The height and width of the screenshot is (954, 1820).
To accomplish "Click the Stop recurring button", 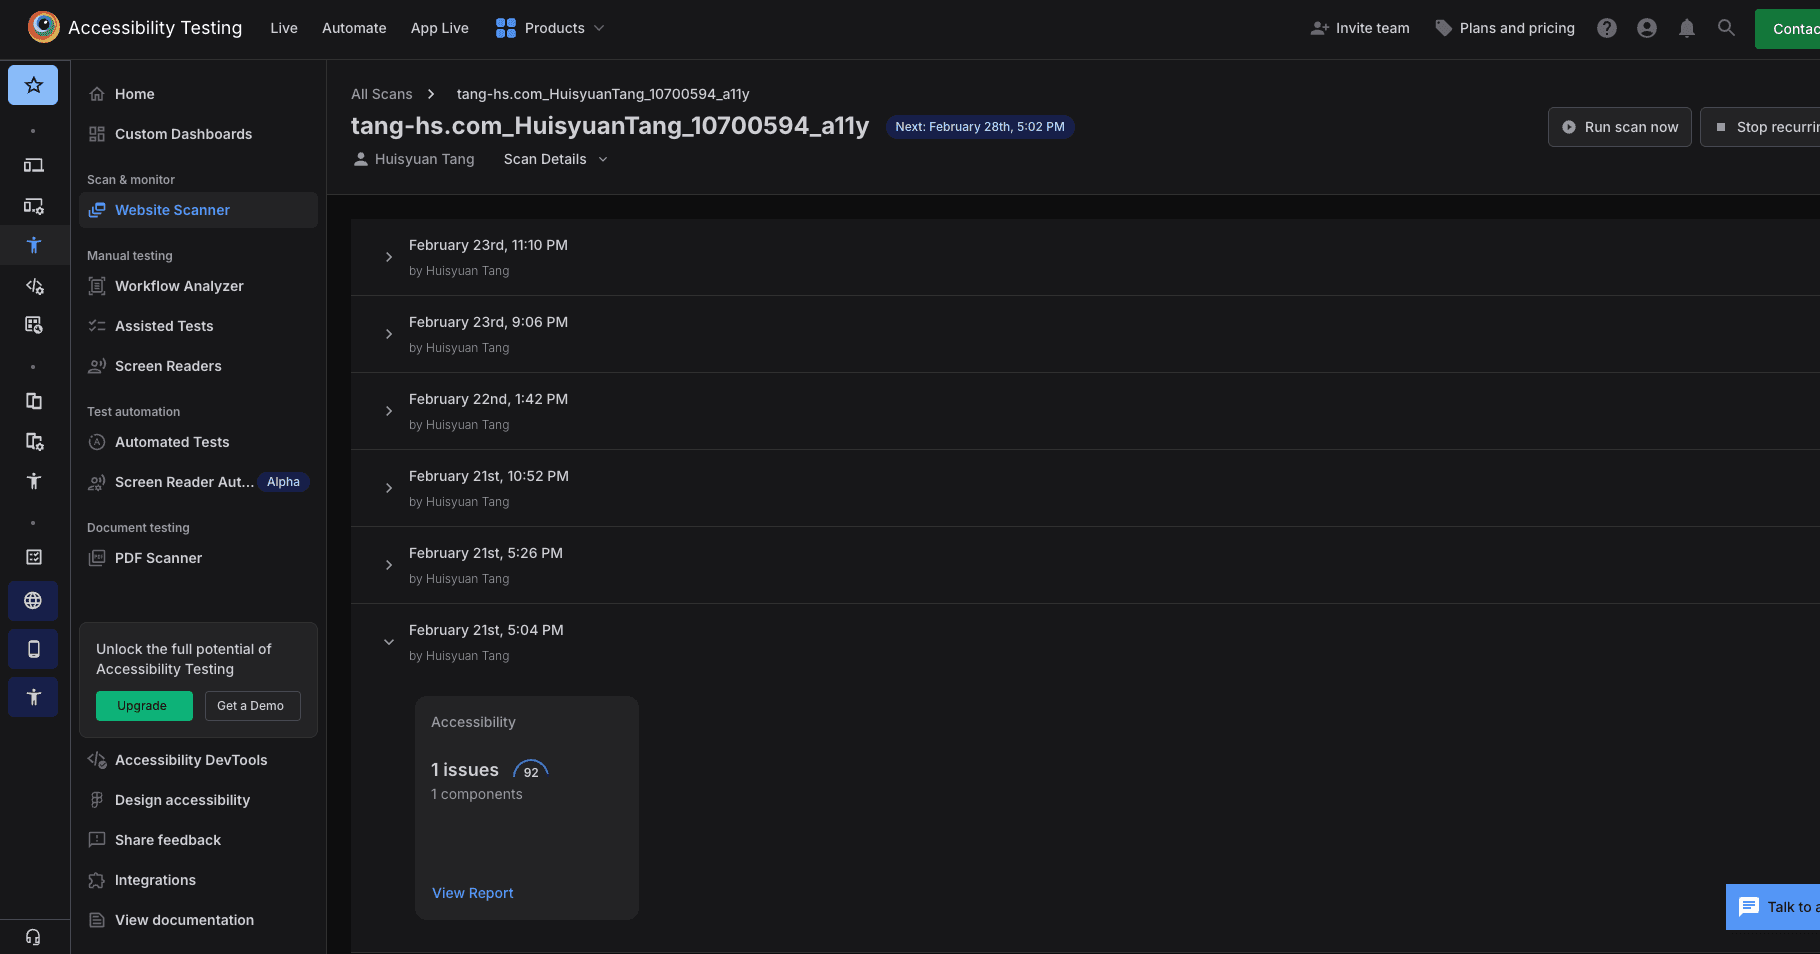I will (x=1762, y=127).
